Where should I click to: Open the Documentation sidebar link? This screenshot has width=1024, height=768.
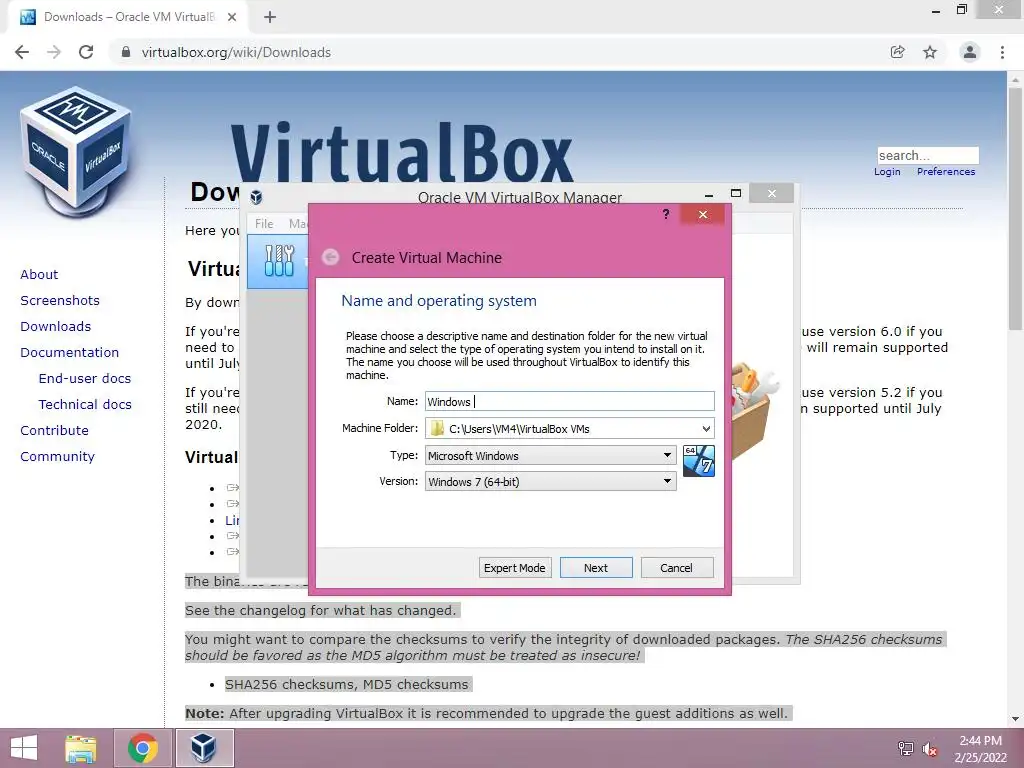click(69, 353)
